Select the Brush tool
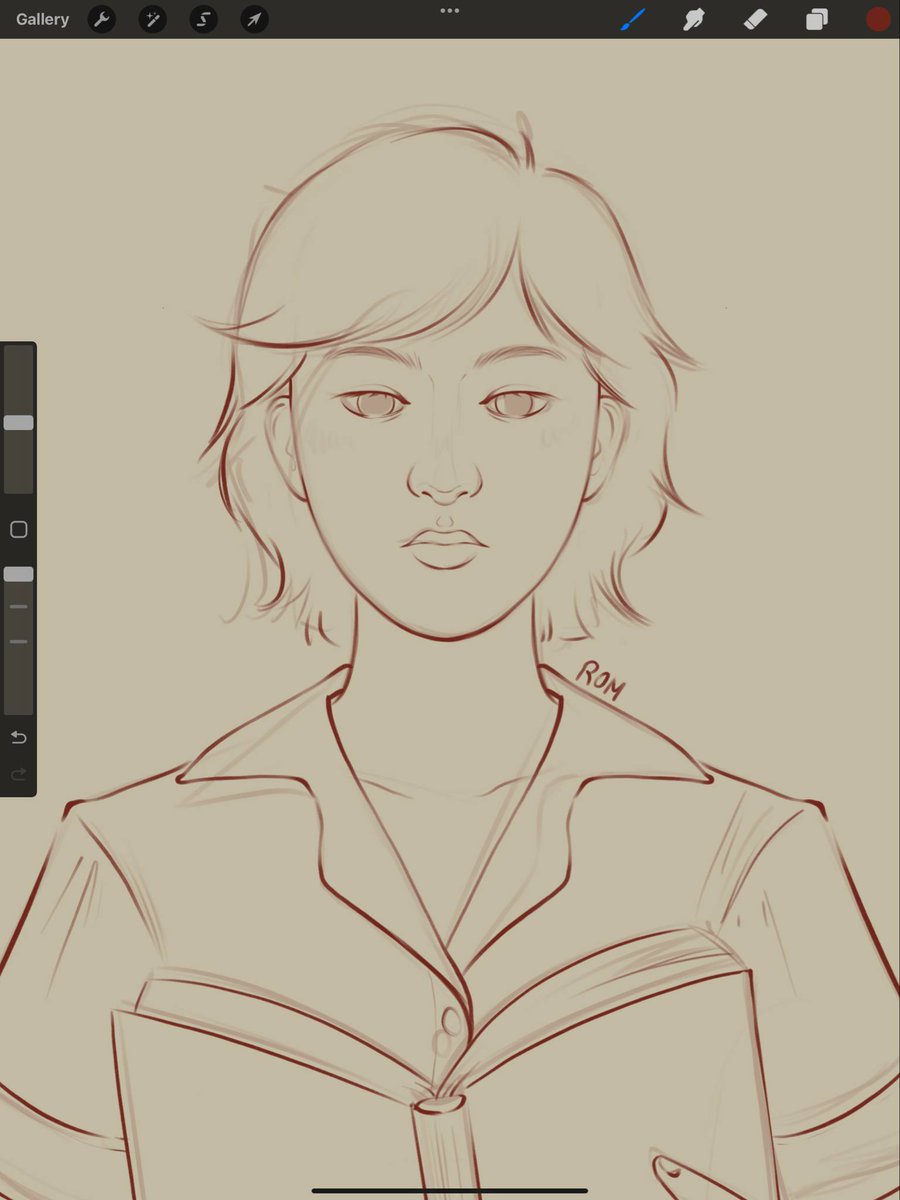900x1200 pixels. [x=633, y=19]
